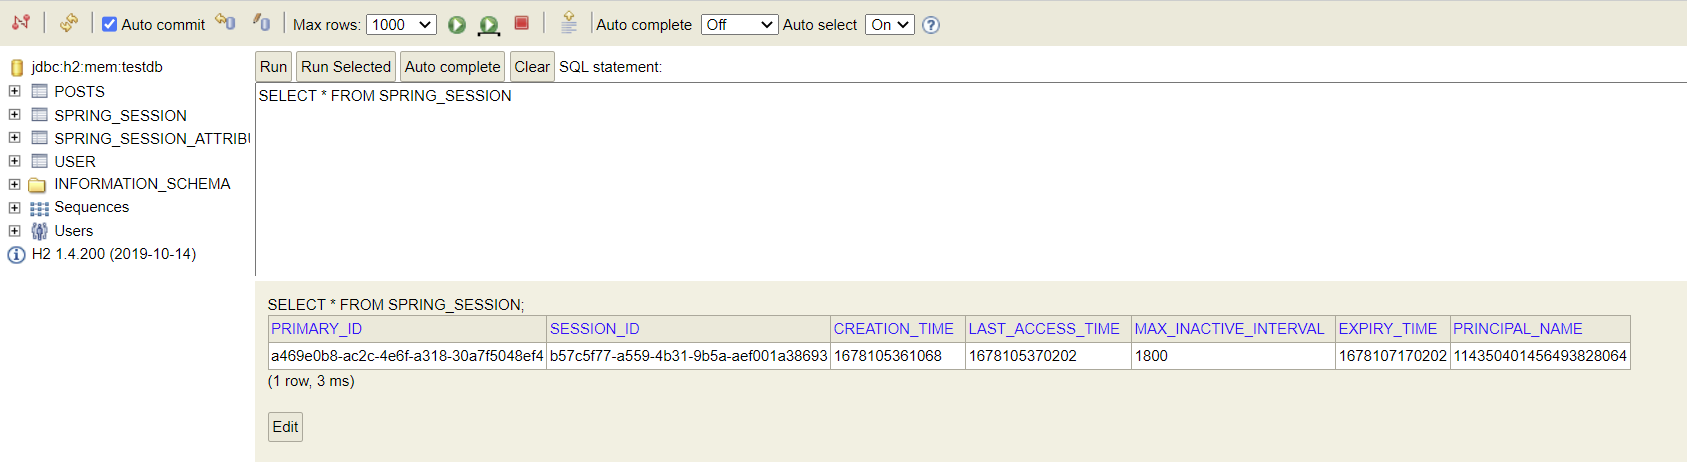Click the POSTS table icon
Screen dimensions: 1687x462
click(39, 91)
